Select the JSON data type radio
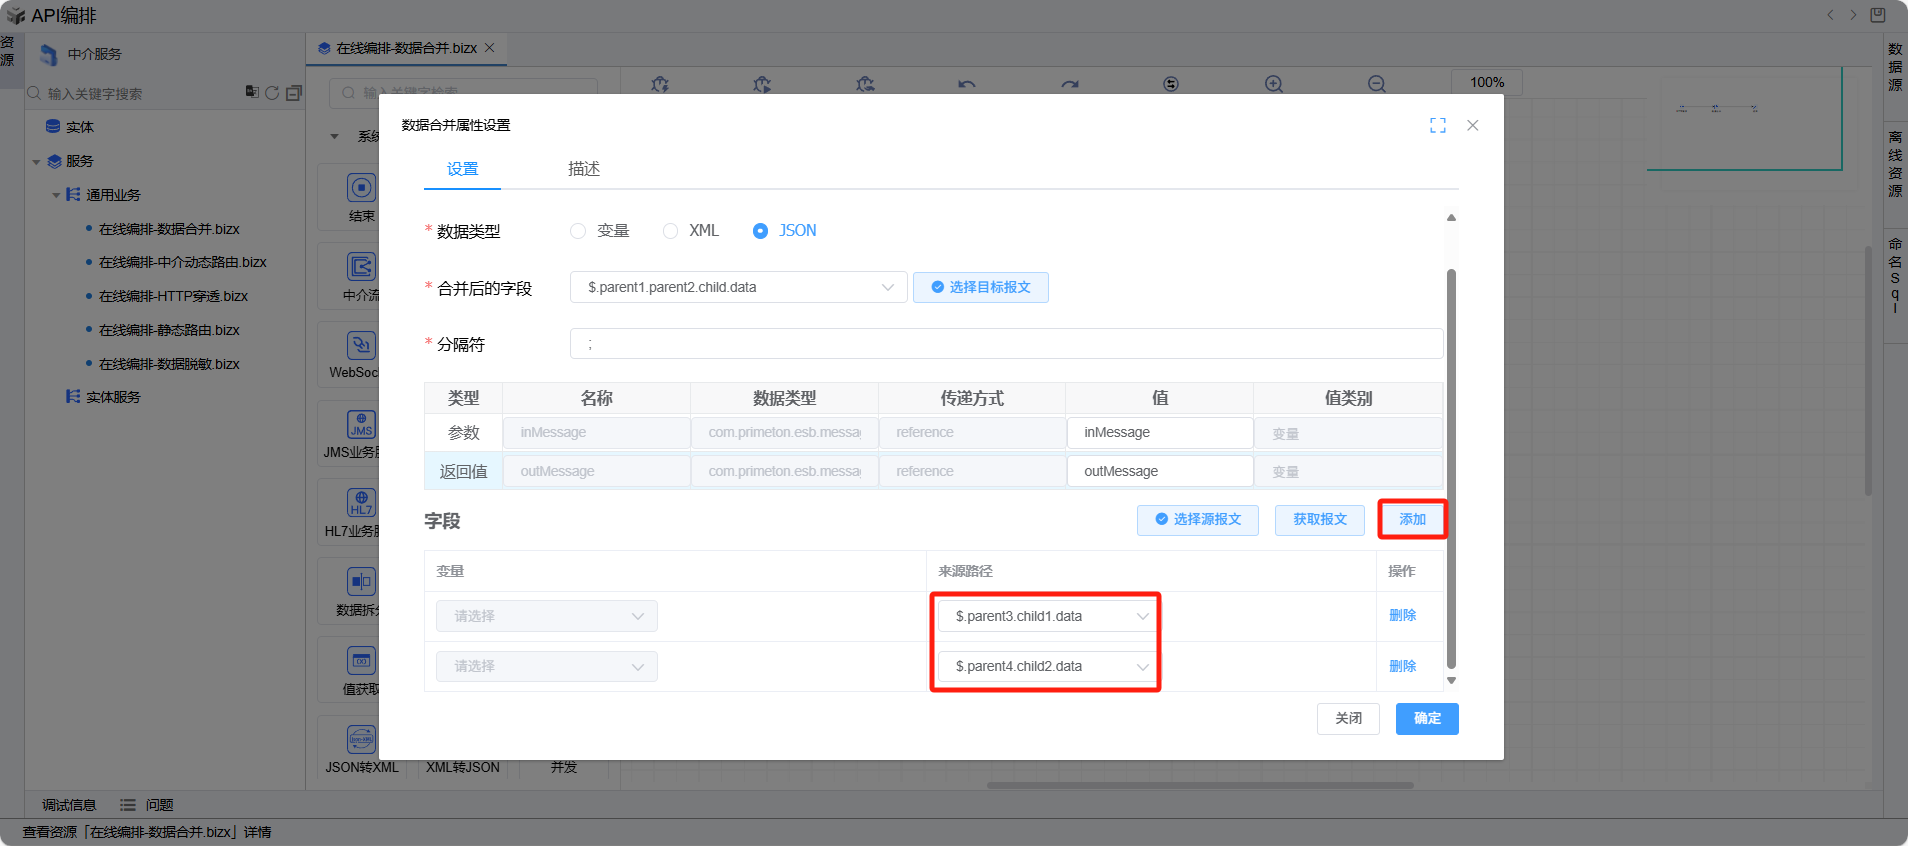The width and height of the screenshot is (1908, 846). coord(761,231)
